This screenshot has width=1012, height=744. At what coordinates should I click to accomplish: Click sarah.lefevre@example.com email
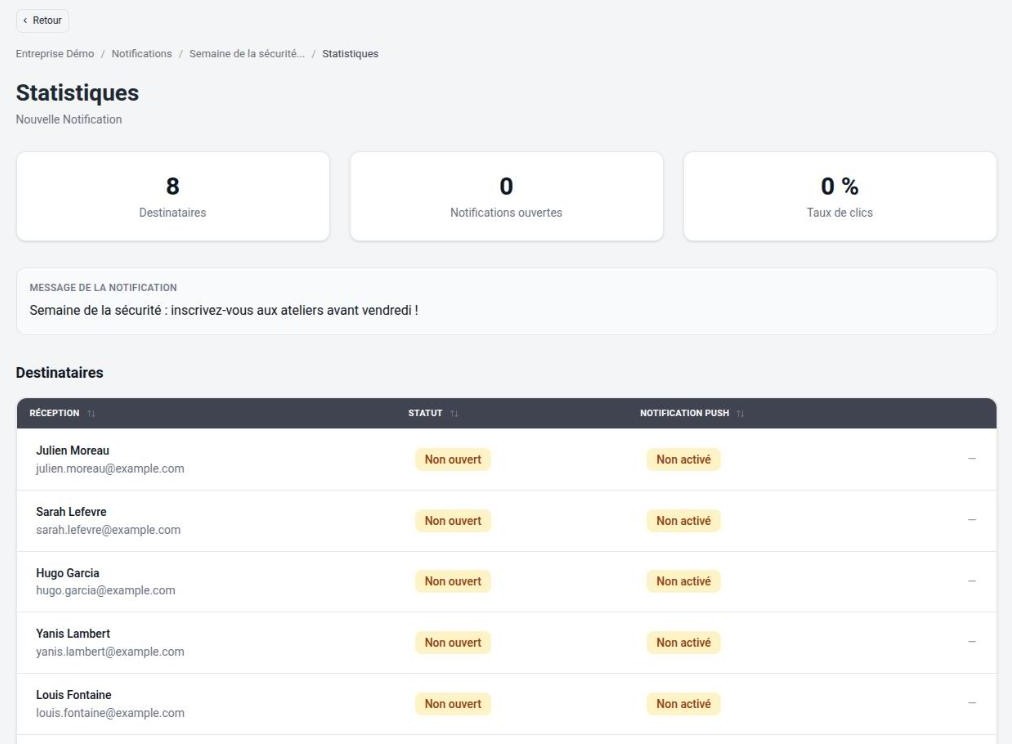108,530
